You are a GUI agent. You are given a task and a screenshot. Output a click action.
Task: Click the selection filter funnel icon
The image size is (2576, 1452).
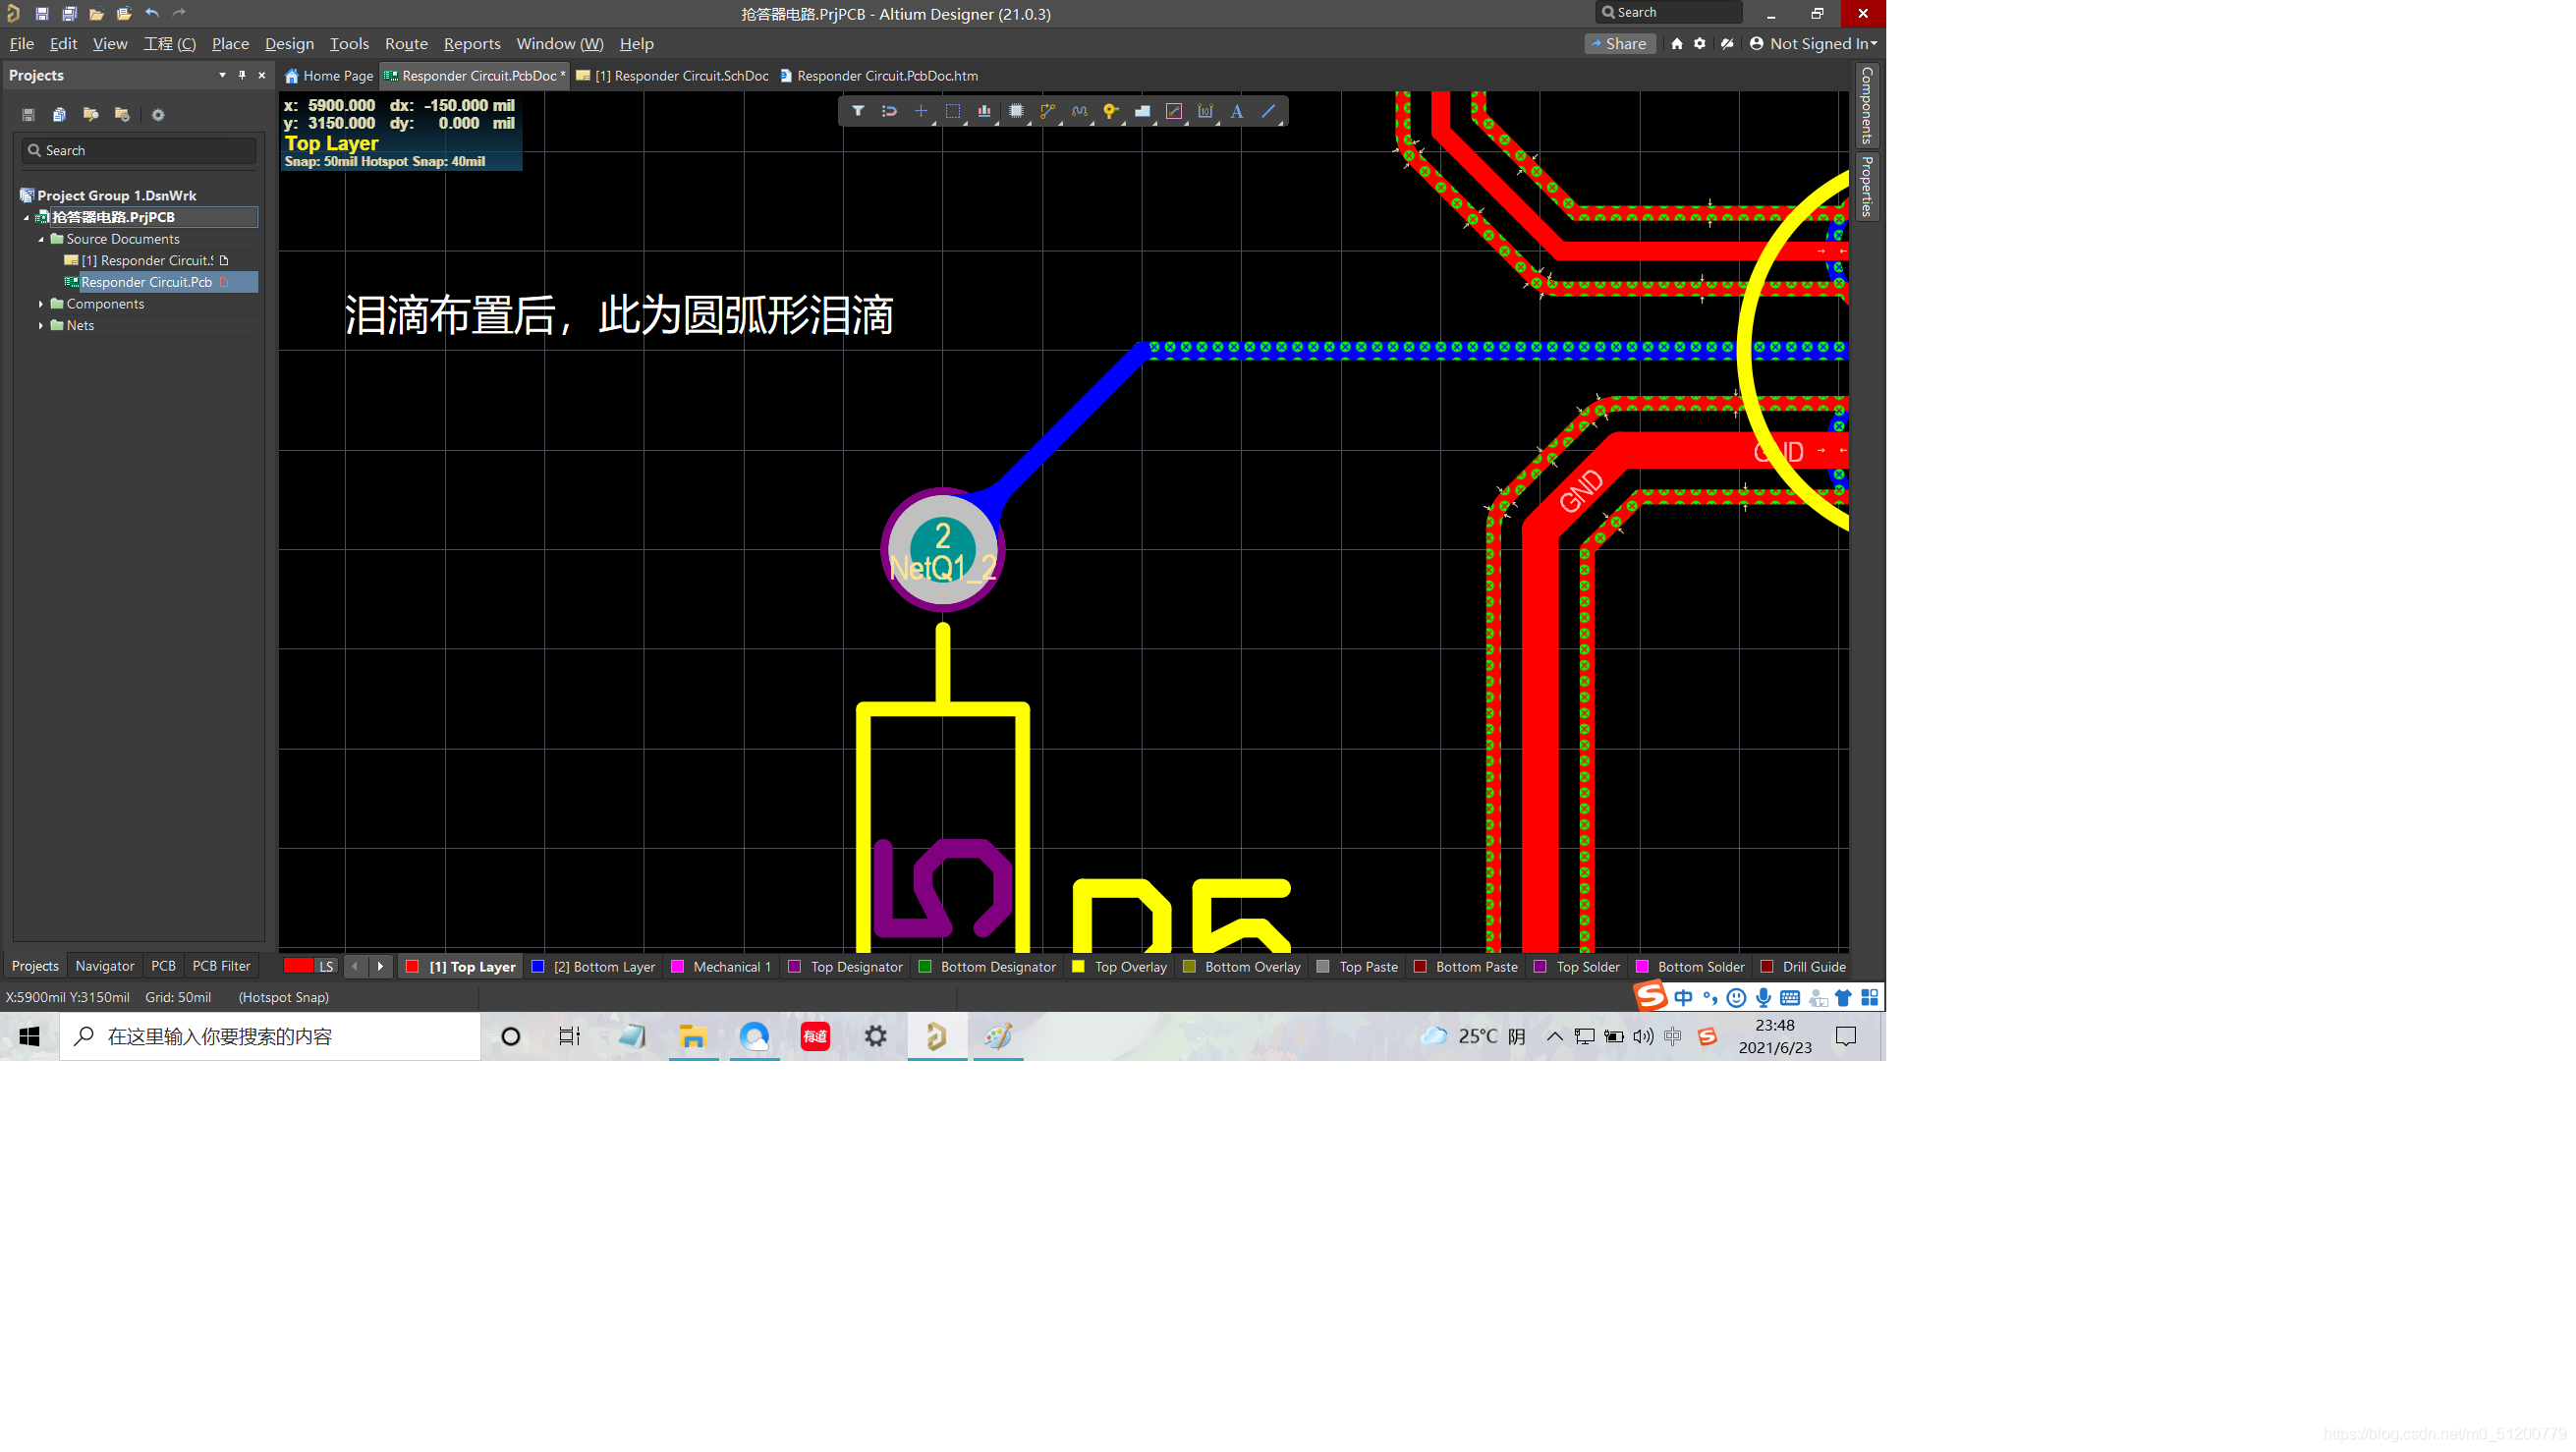858,111
